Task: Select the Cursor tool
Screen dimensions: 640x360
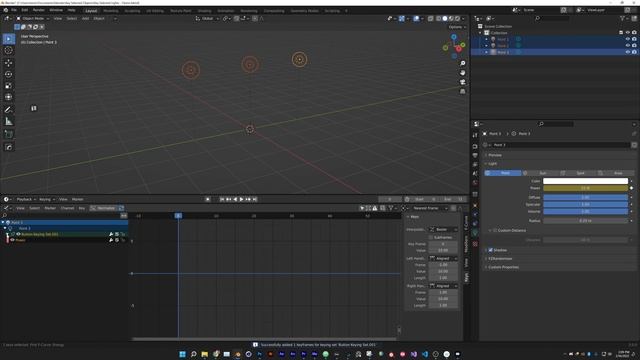Action: (9, 51)
